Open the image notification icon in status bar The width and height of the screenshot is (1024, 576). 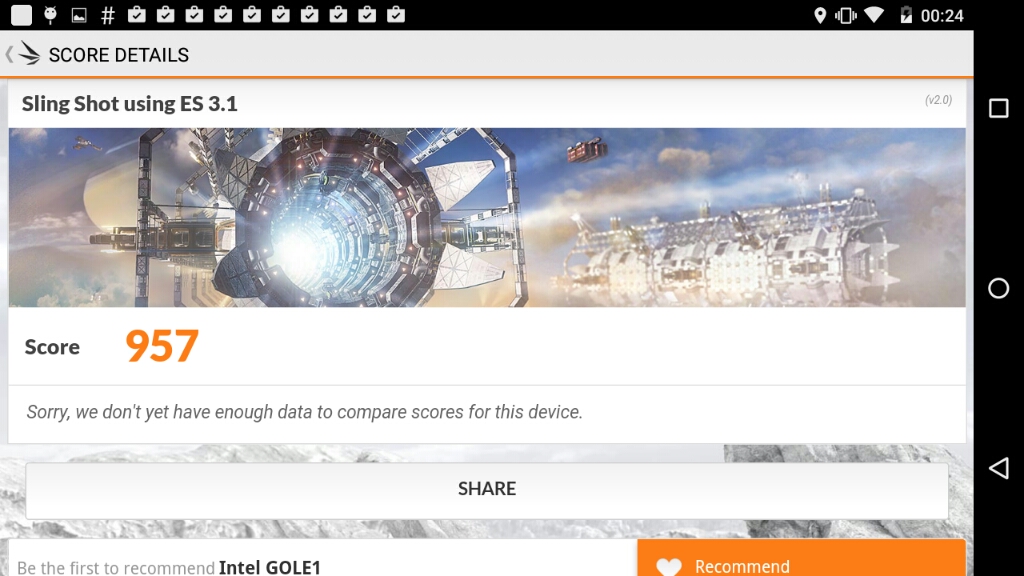[x=79, y=16]
